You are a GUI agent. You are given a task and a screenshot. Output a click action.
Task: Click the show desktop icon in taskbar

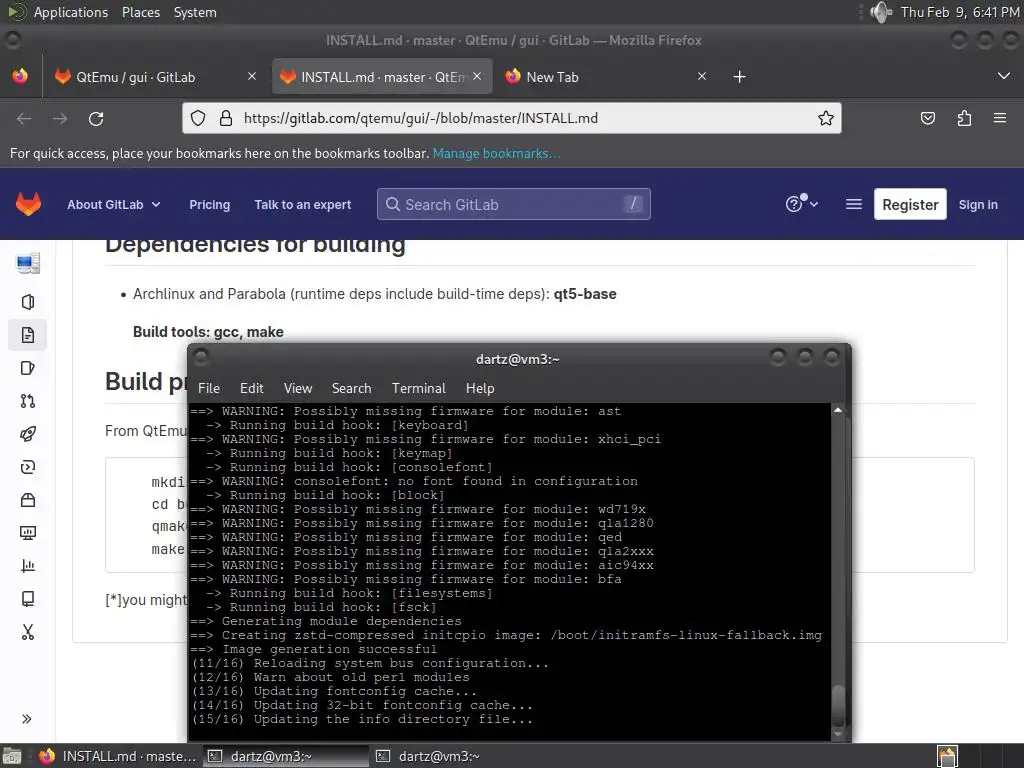point(11,756)
